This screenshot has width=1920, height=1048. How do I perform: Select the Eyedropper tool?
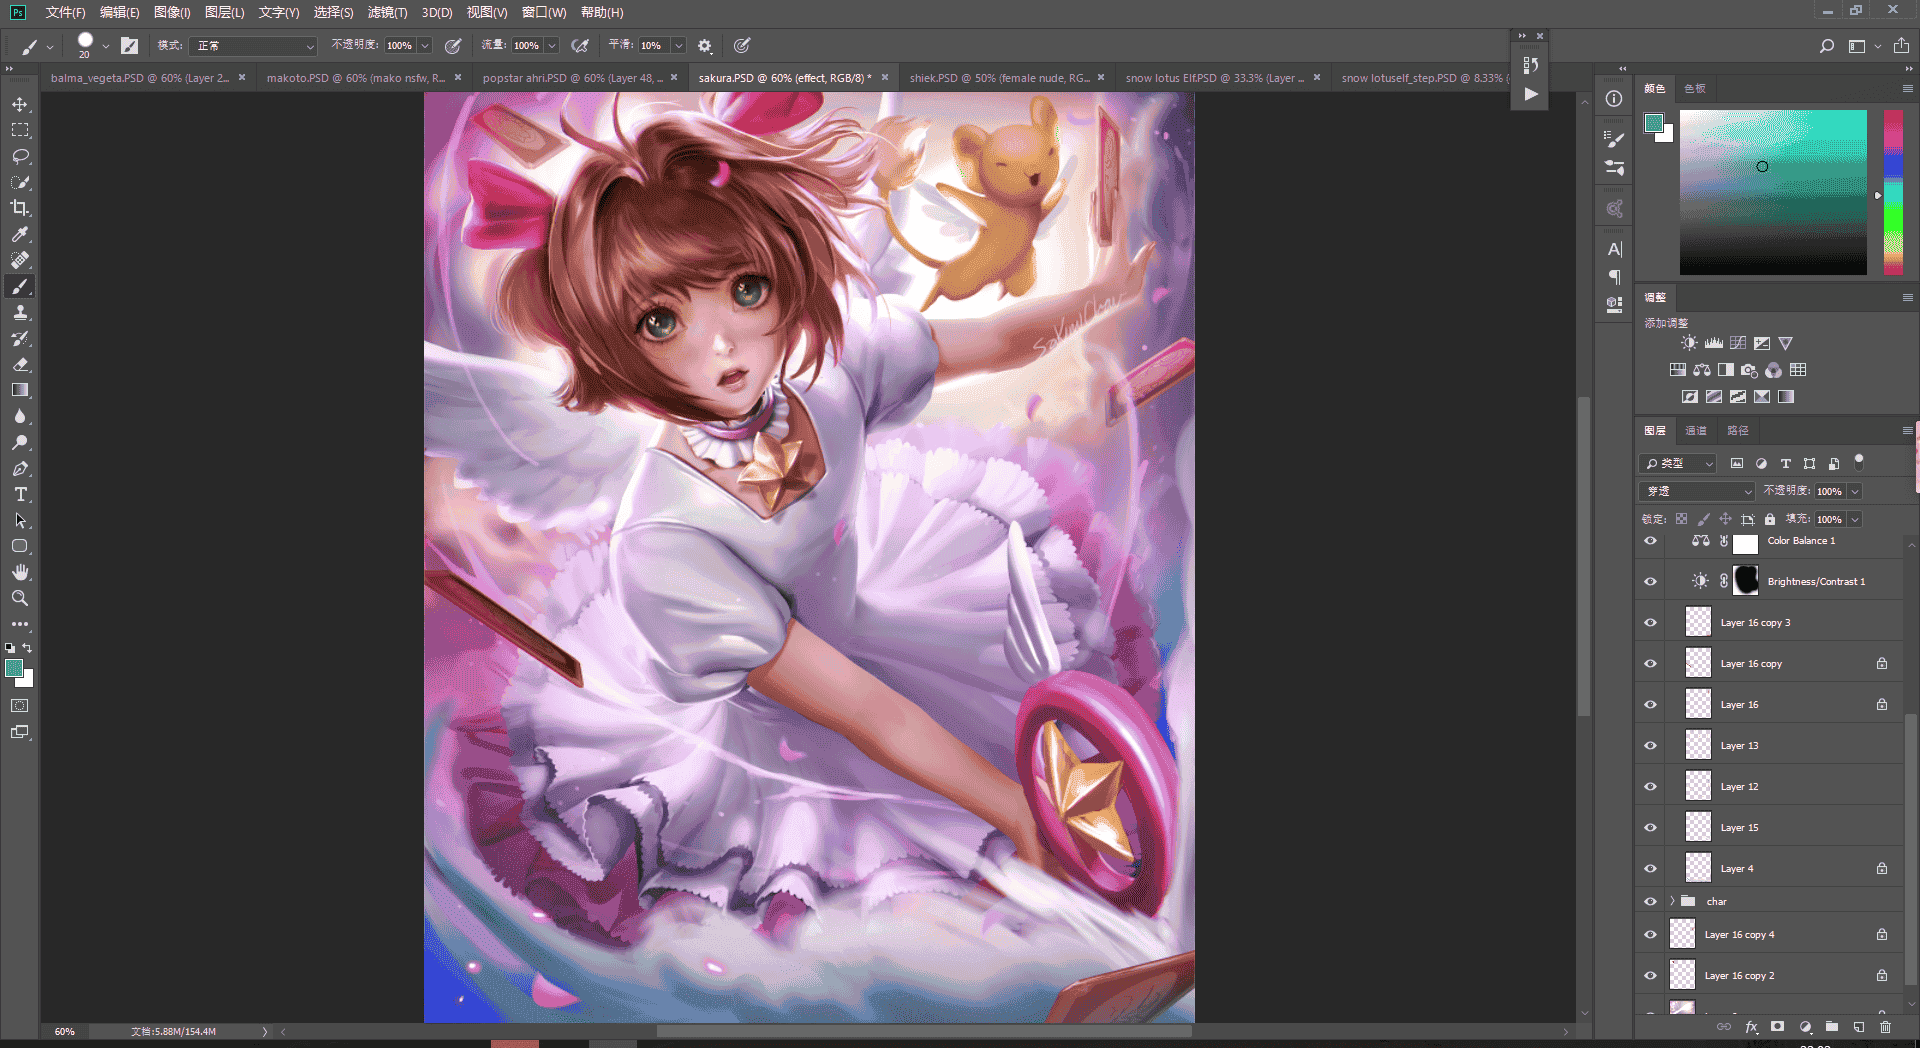click(20, 234)
